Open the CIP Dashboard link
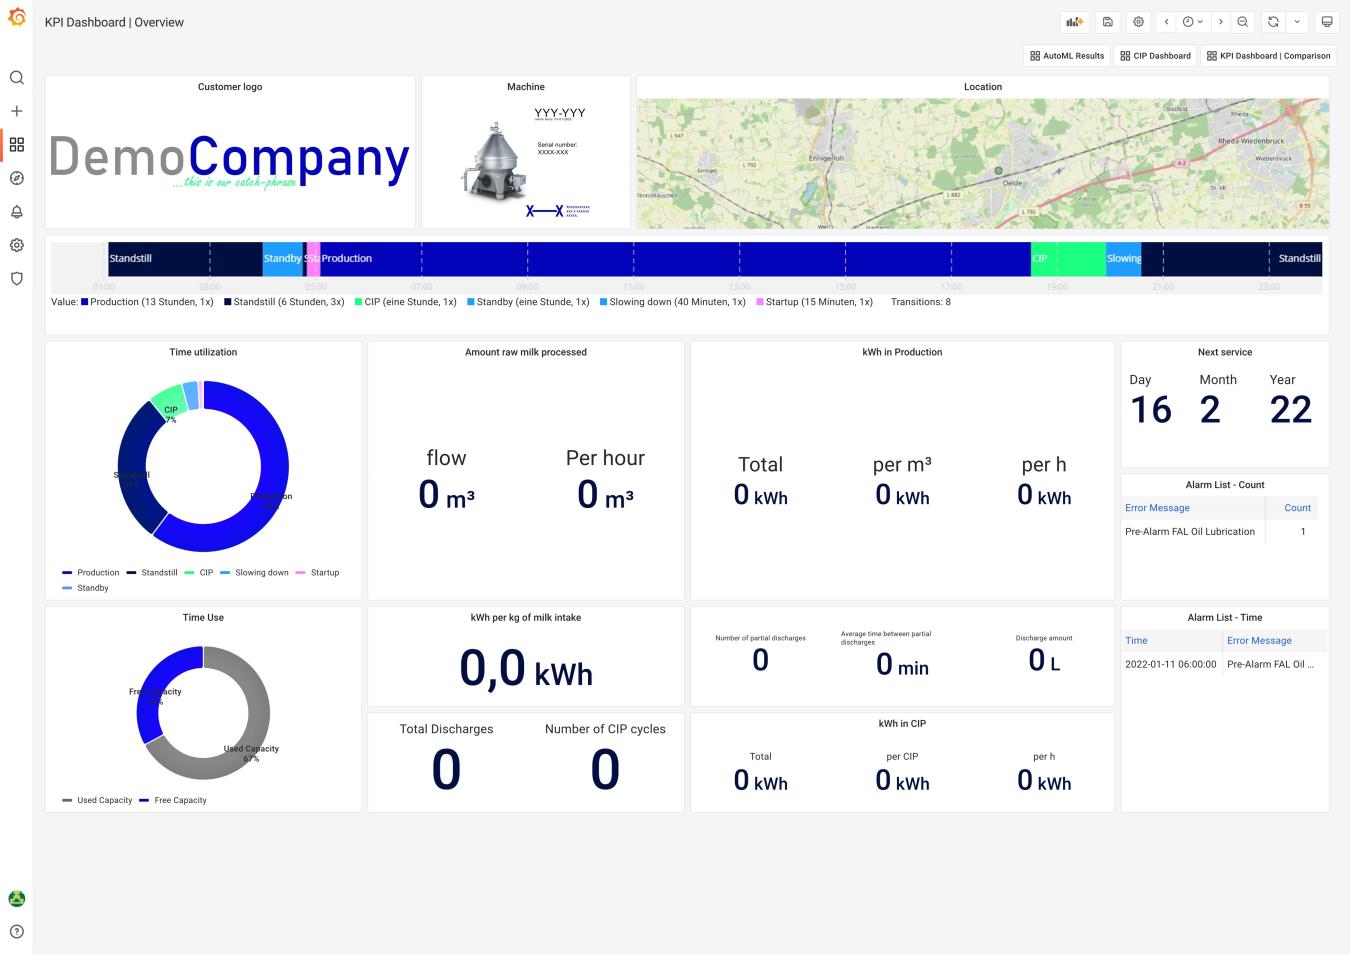1350x955 pixels. (x=1155, y=56)
